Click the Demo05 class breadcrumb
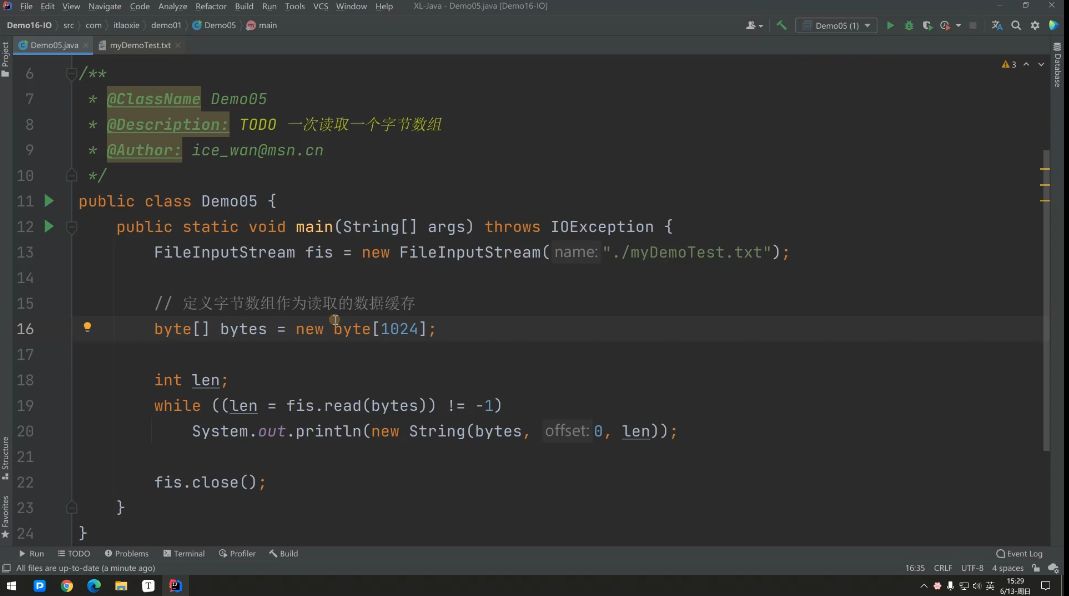The image size is (1069, 596). pyautogui.click(x=214, y=25)
